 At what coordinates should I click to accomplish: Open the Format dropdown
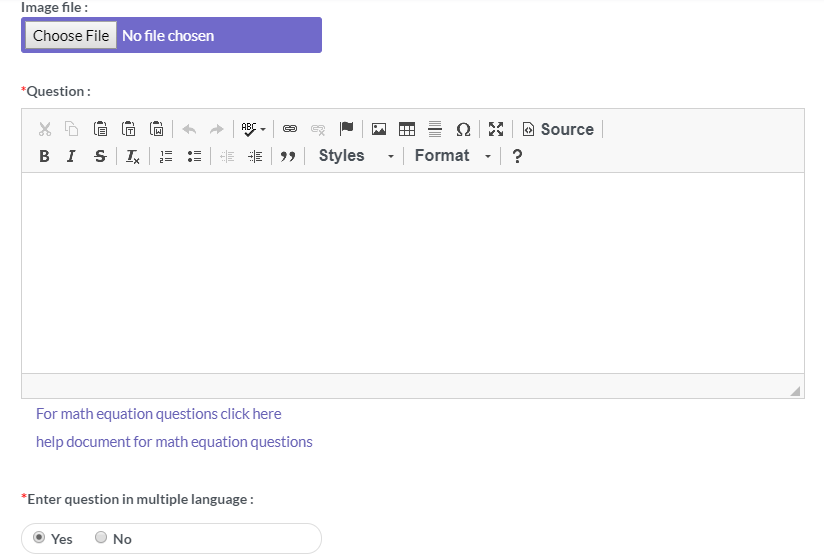coord(452,156)
